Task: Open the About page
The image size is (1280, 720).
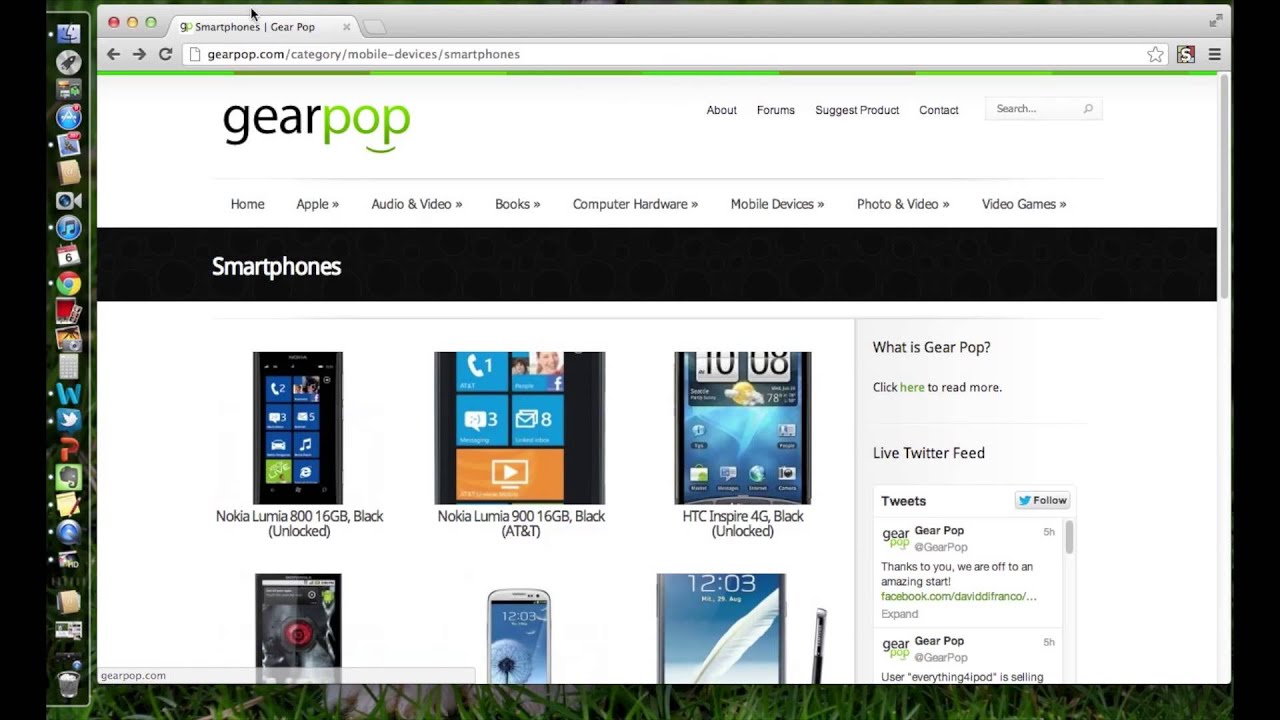Action: coord(721,110)
